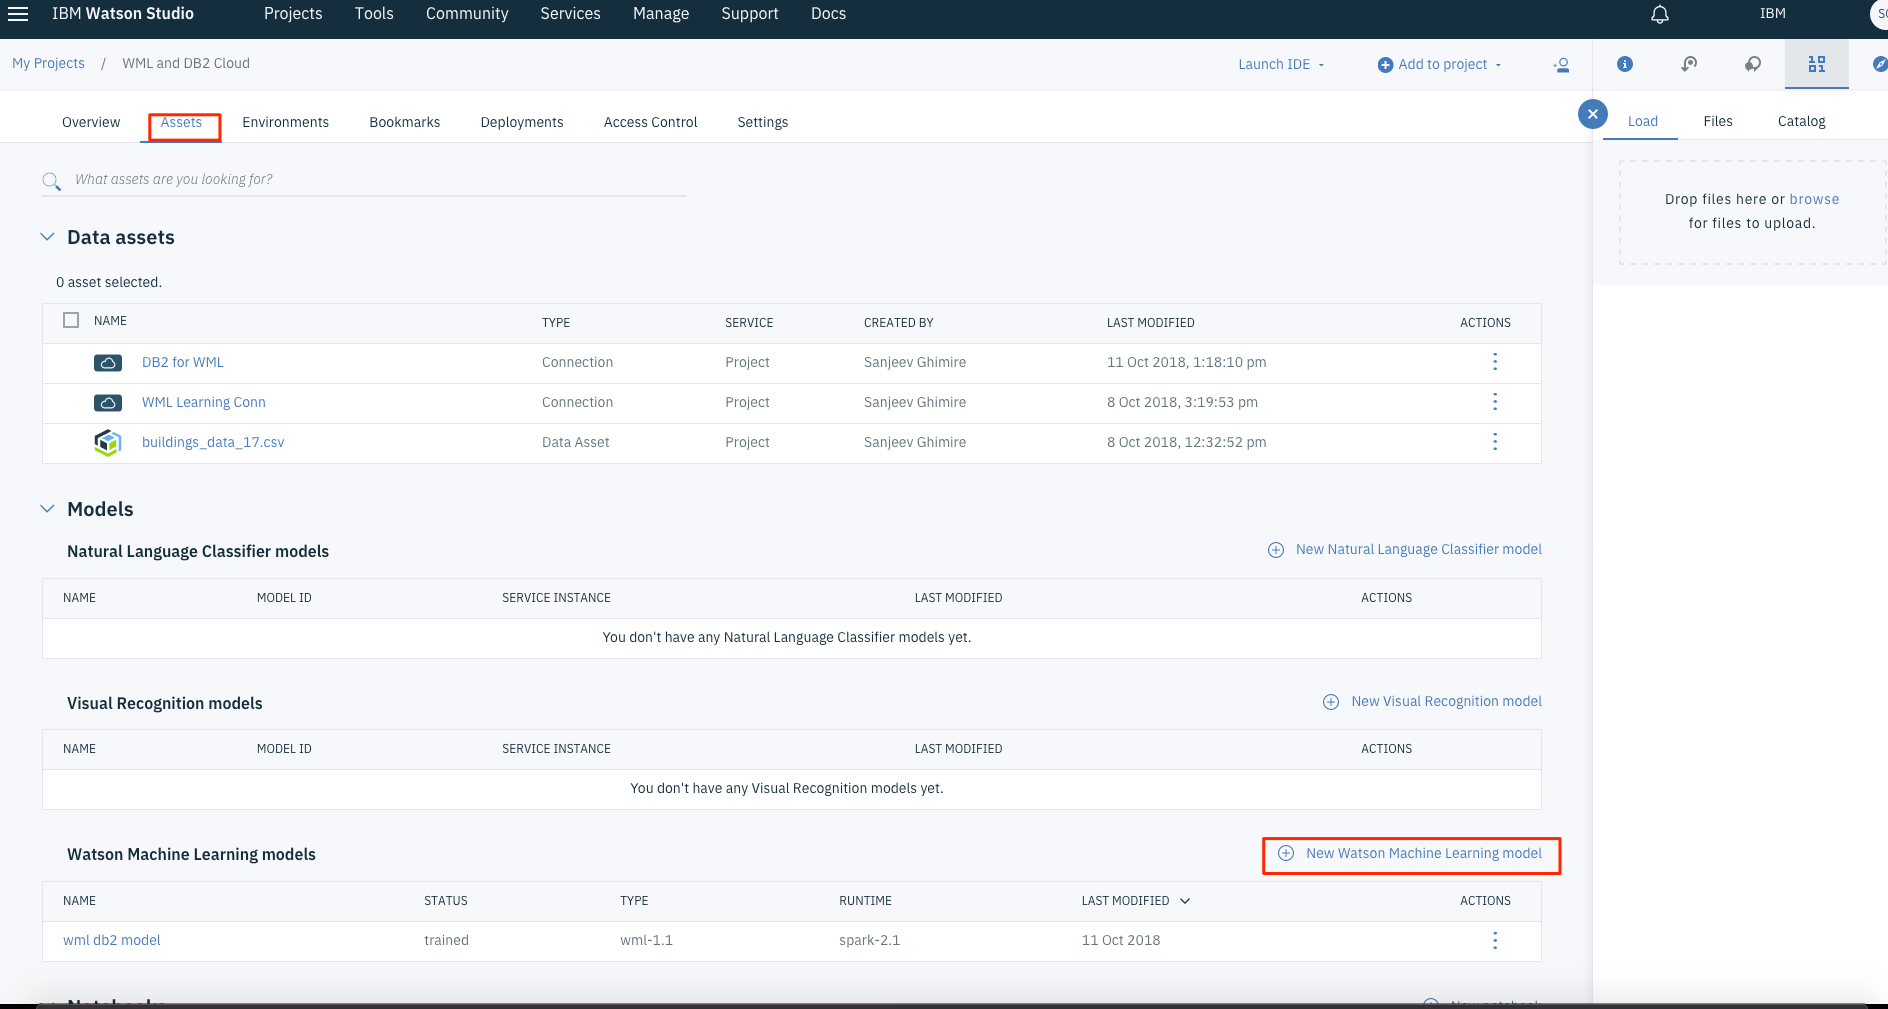Click the plus icon beside Add to project

pyautogui.click(x=1385, y=65)
